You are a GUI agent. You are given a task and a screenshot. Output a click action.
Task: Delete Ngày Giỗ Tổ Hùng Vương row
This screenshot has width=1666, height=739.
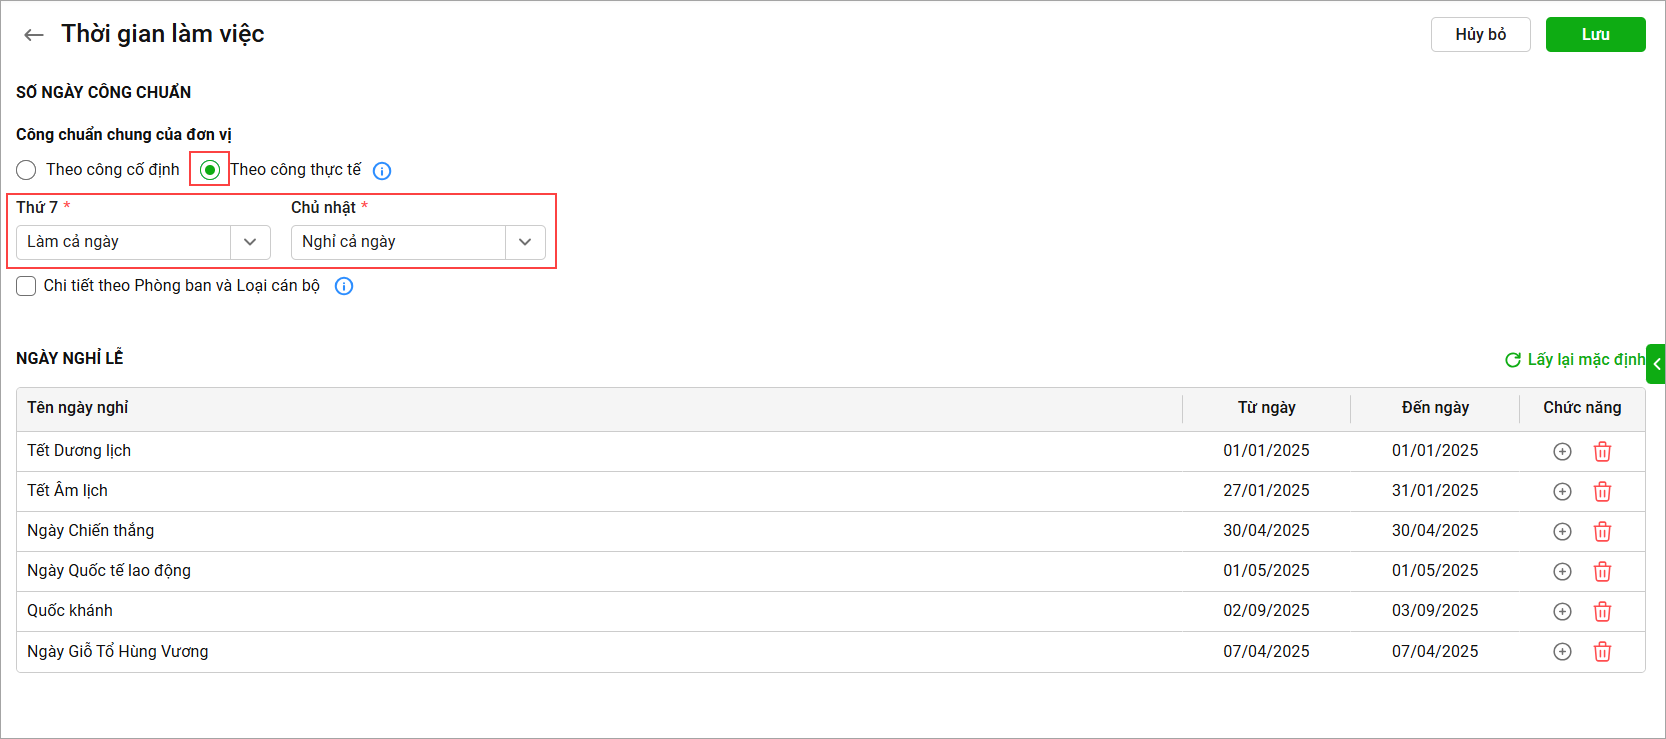pyautogui.click(x=1602, y=652)
